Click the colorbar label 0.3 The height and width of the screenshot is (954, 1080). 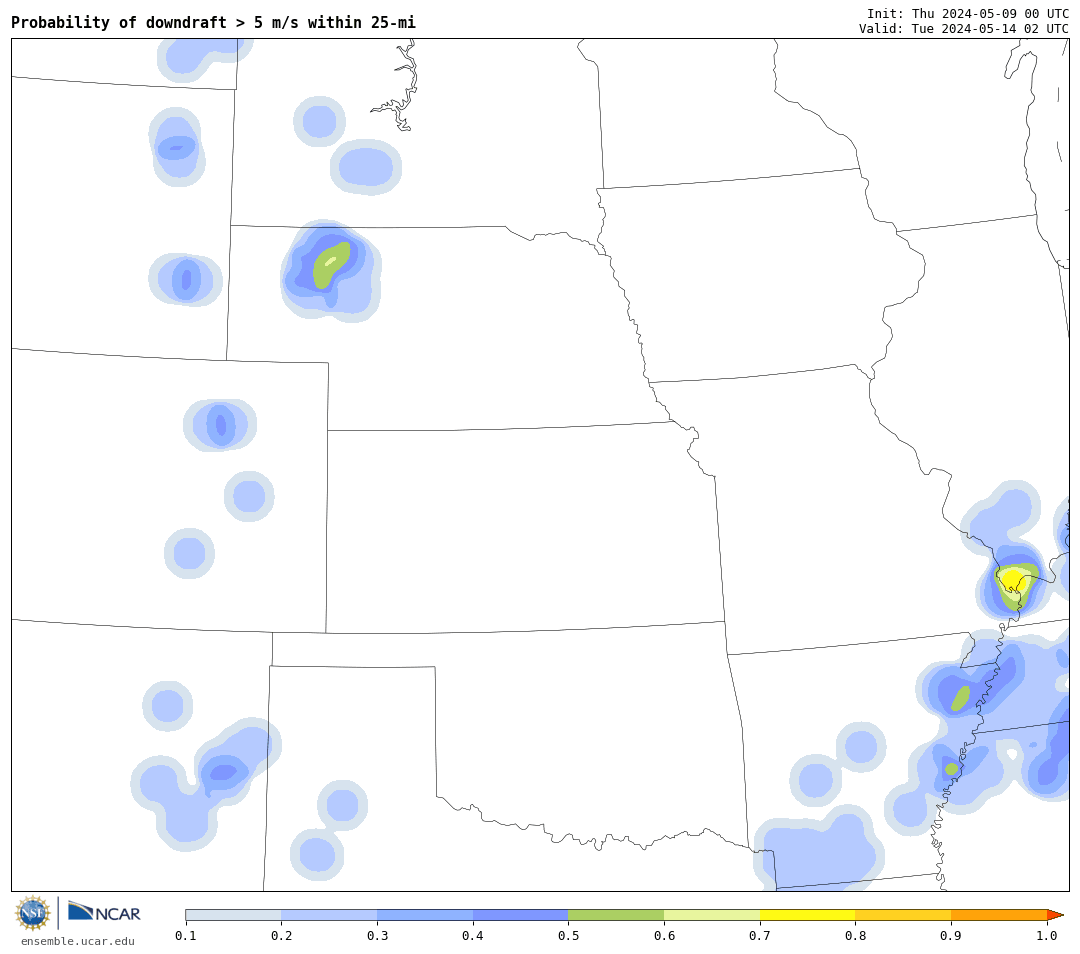pos(377,935)
